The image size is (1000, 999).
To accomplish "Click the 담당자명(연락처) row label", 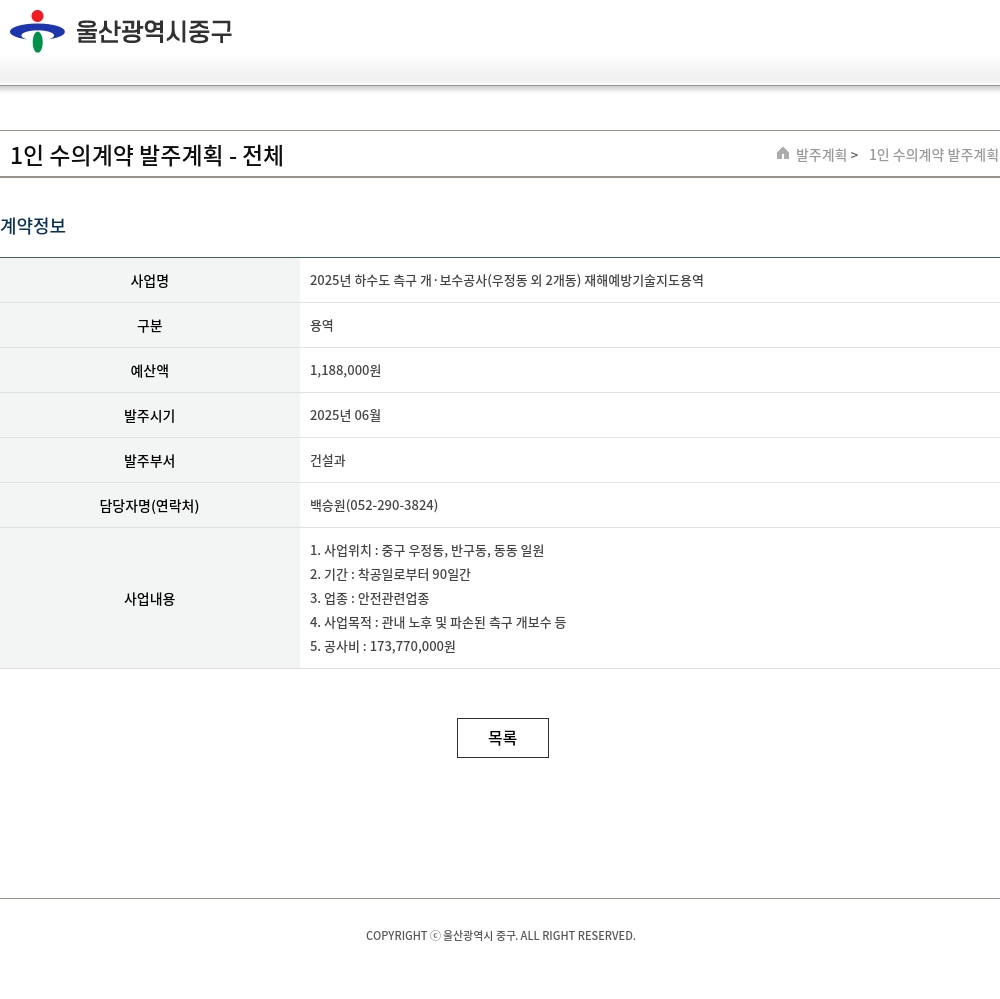I will tap(150, 506).
